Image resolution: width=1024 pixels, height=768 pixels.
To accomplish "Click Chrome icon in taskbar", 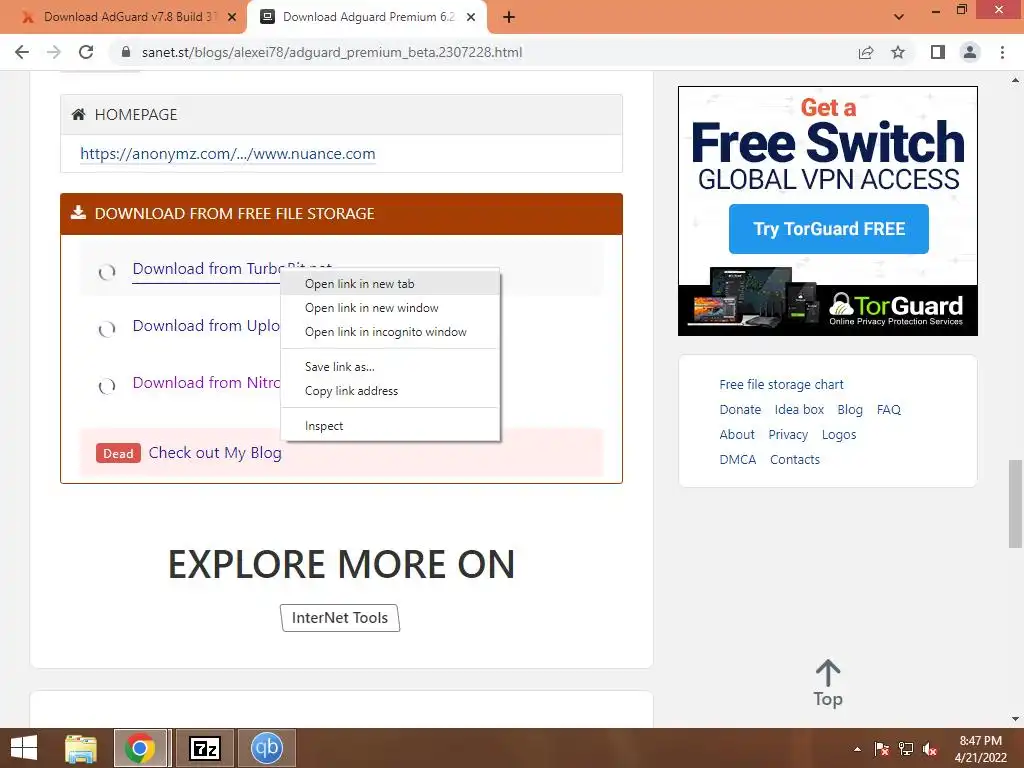I will click(x=140, y=748).
